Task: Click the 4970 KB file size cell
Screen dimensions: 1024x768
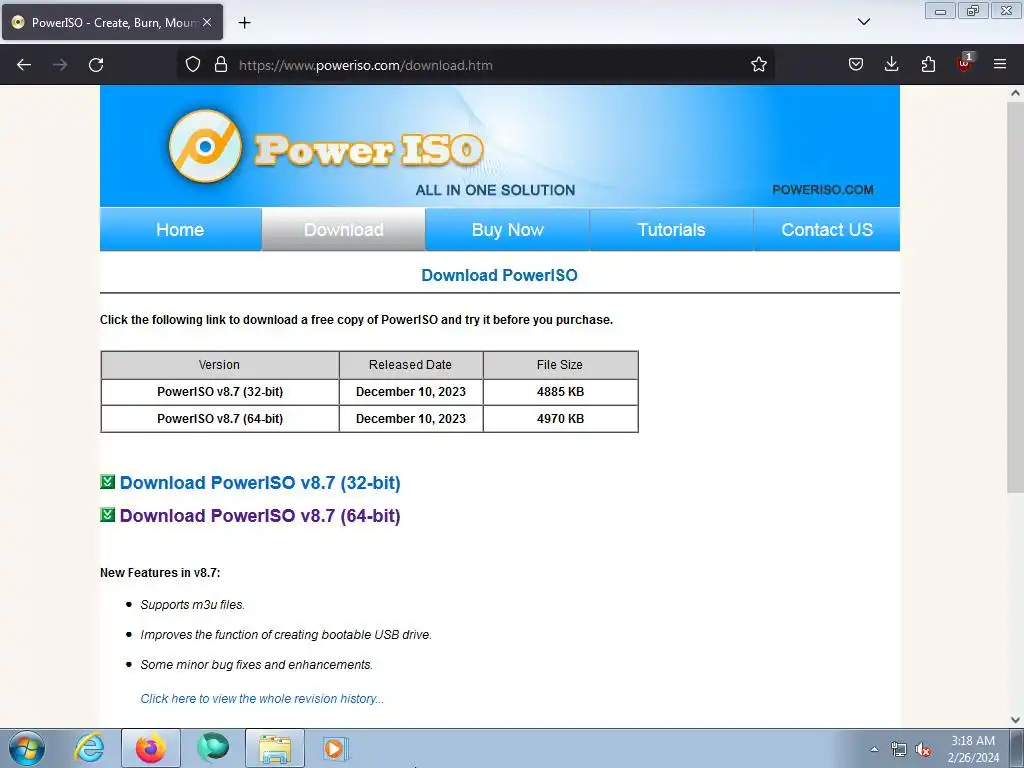Action: coord(560,419)
